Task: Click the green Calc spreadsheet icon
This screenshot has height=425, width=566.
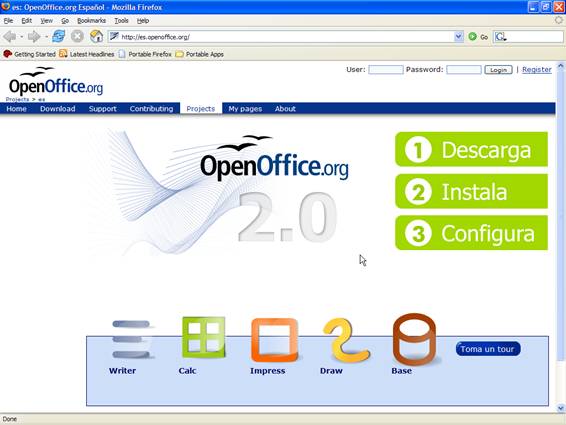Action: pyautogui.click(x=204, y=337)
